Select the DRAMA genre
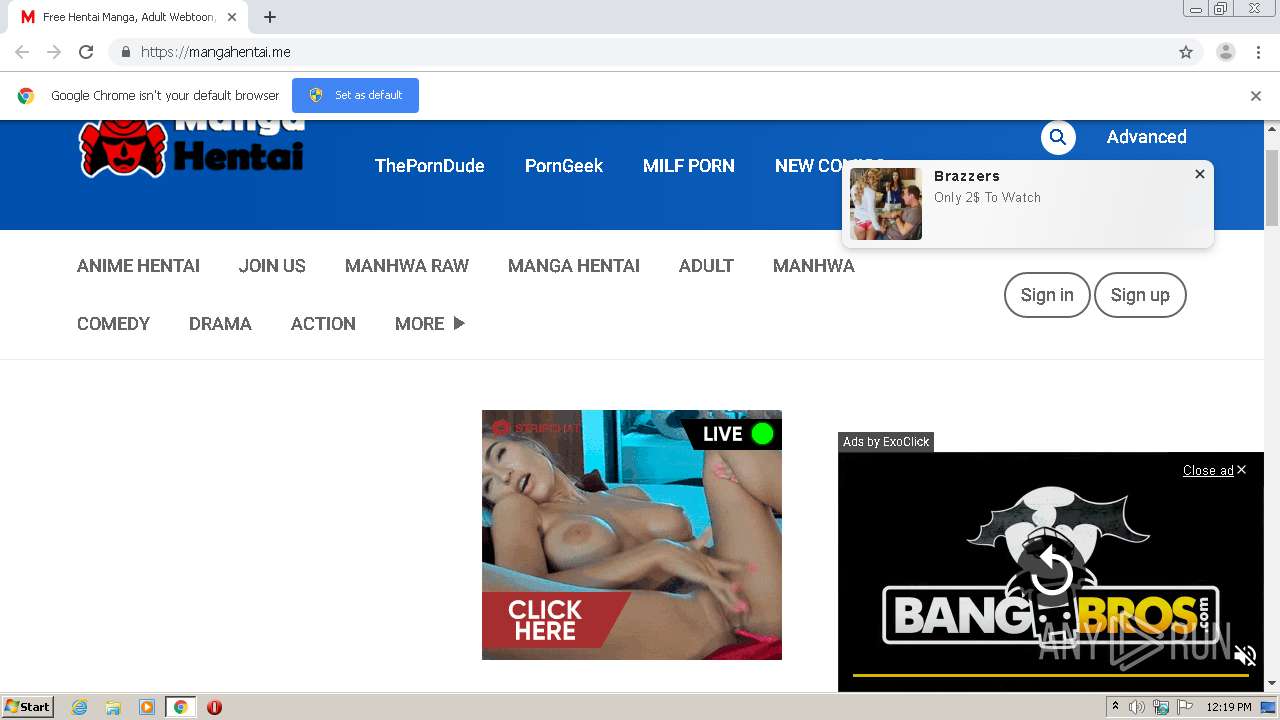1280x720 pixels. pyautogui.click(x=220, y=324)
